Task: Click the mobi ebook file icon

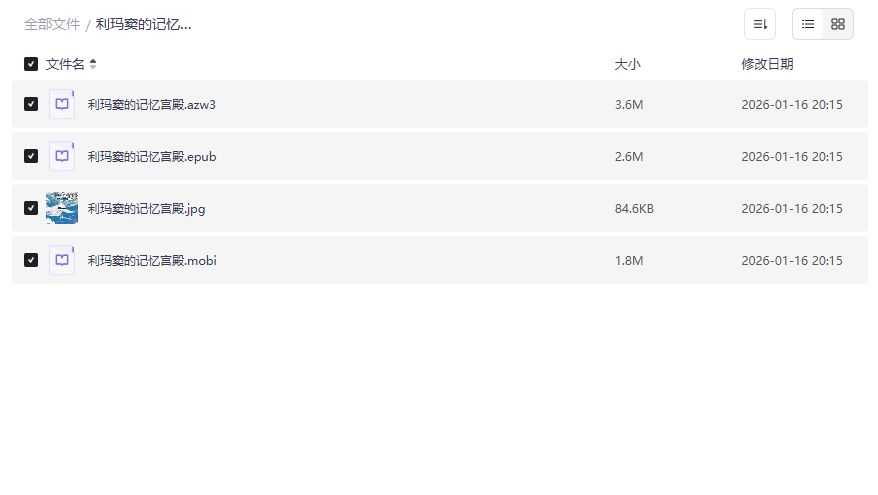Action: click(x=62, y=260)
